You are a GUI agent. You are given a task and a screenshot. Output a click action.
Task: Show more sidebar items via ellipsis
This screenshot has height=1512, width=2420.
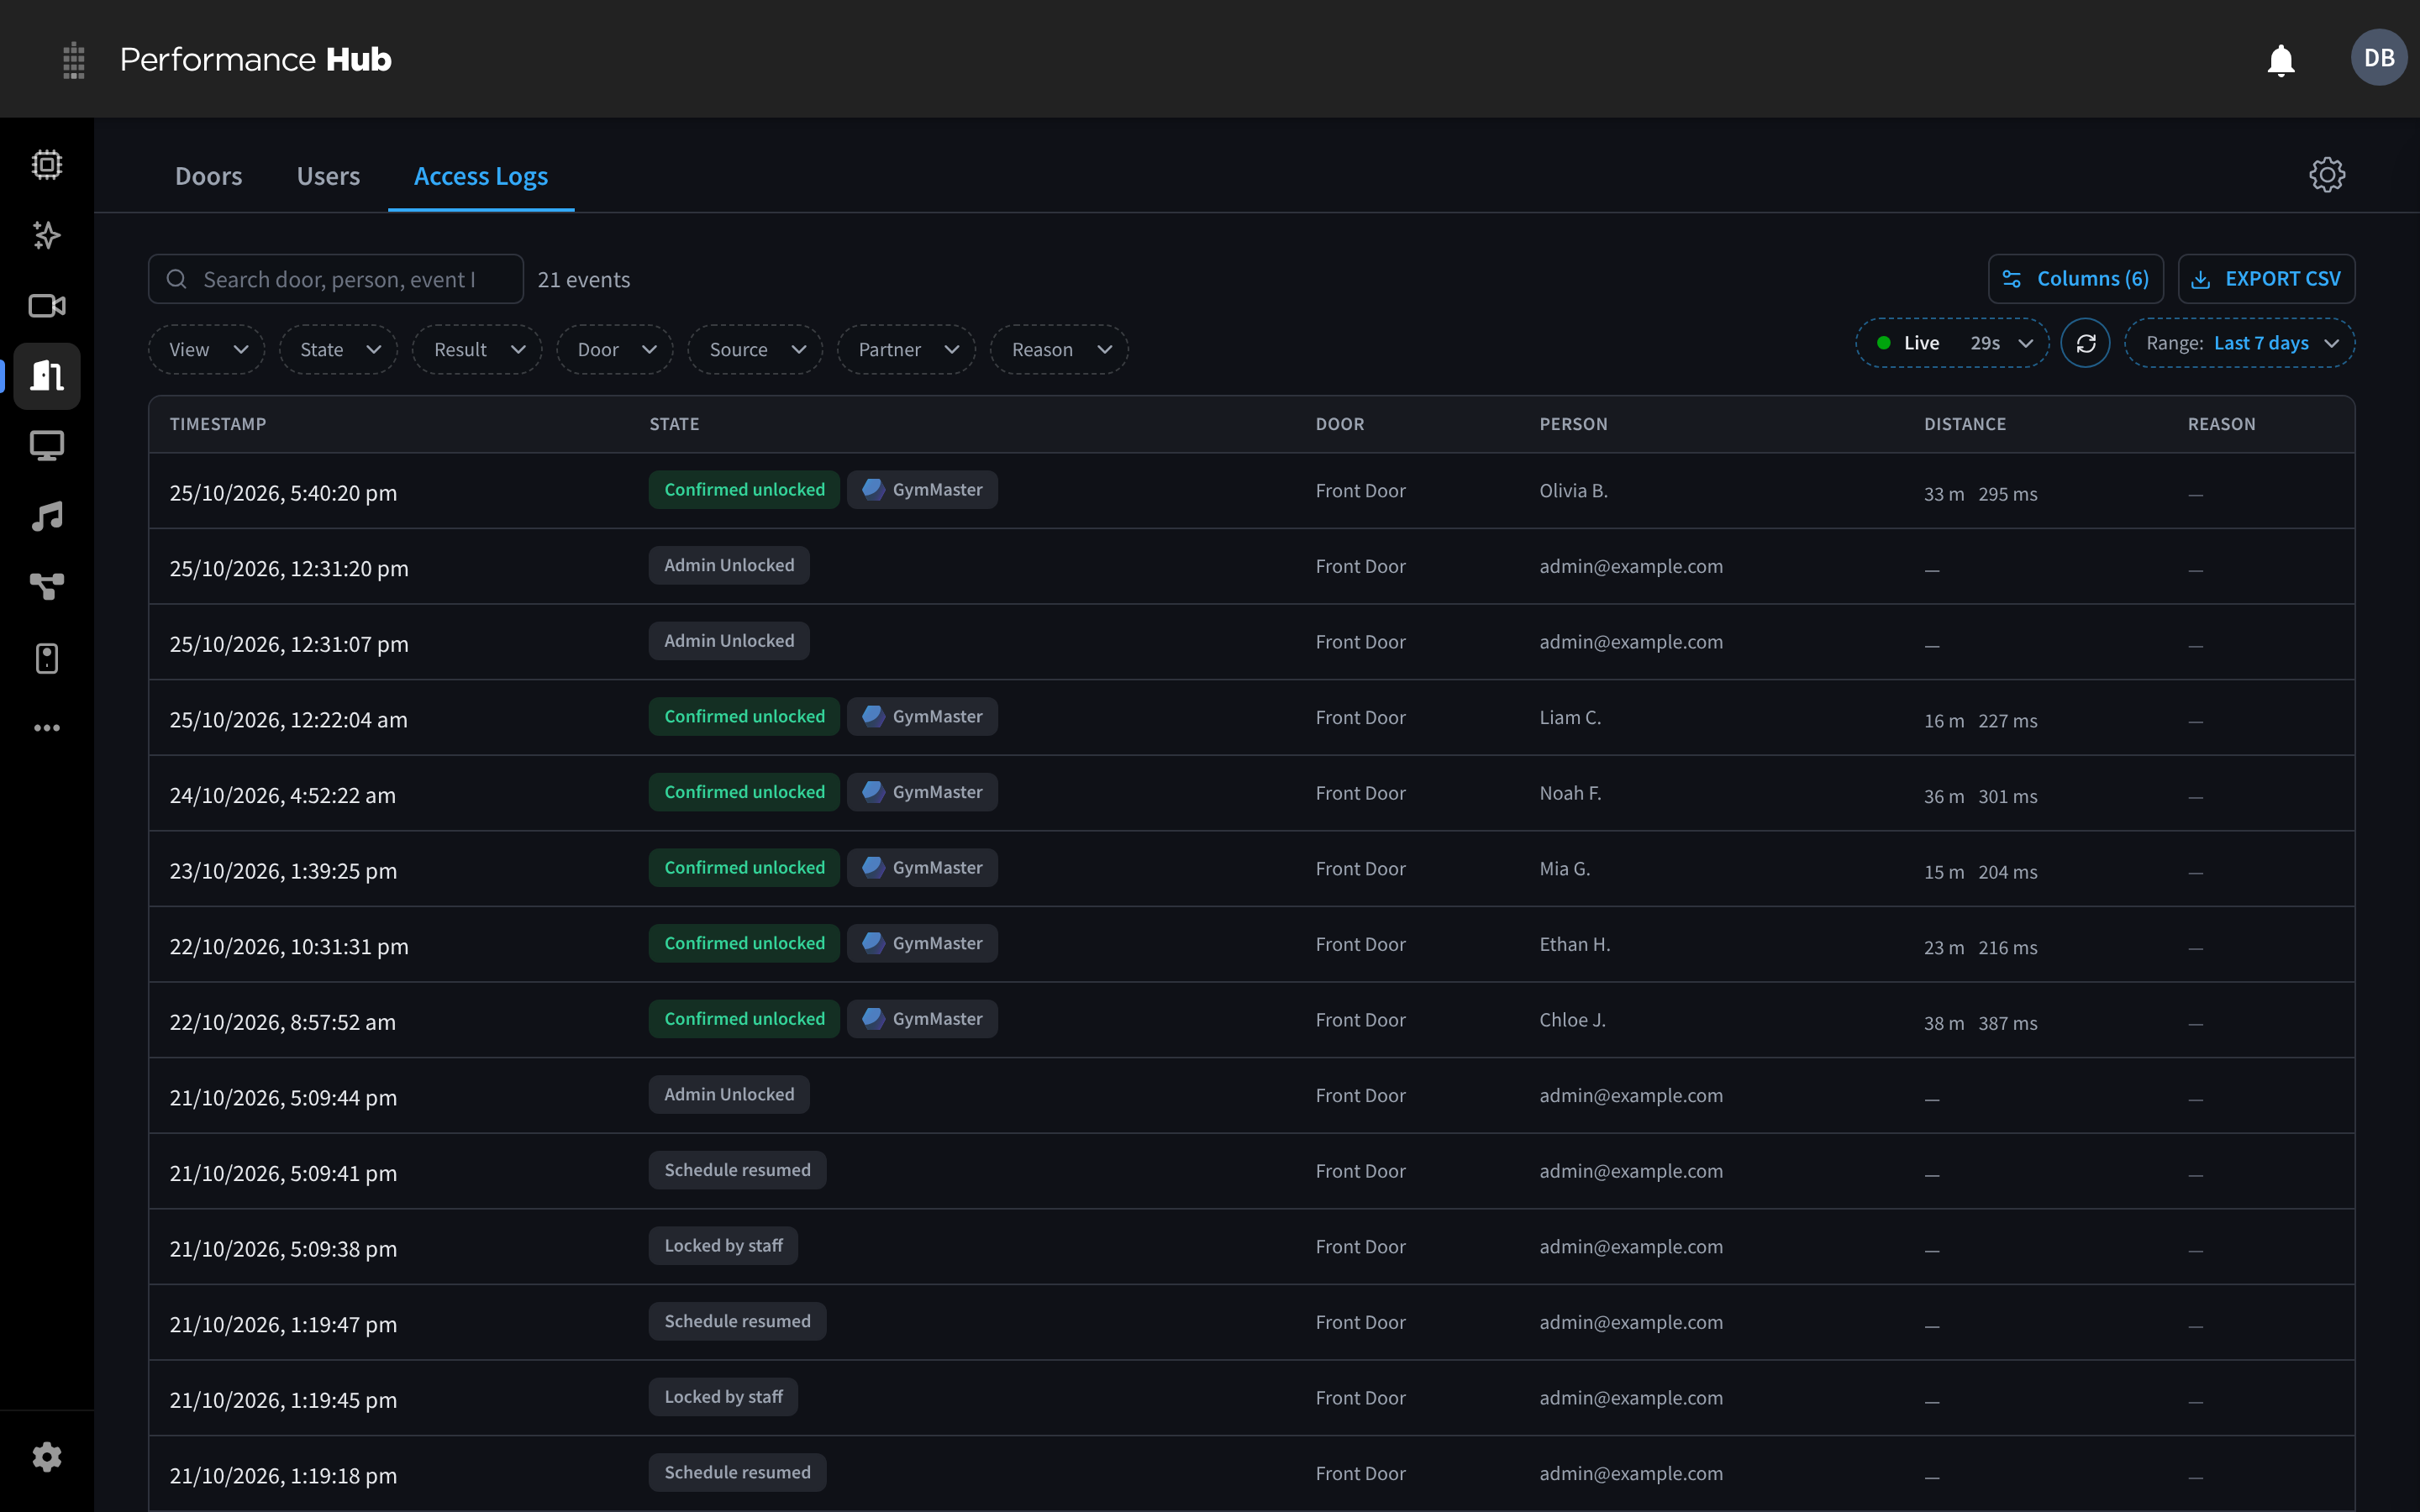pos(47,728)
